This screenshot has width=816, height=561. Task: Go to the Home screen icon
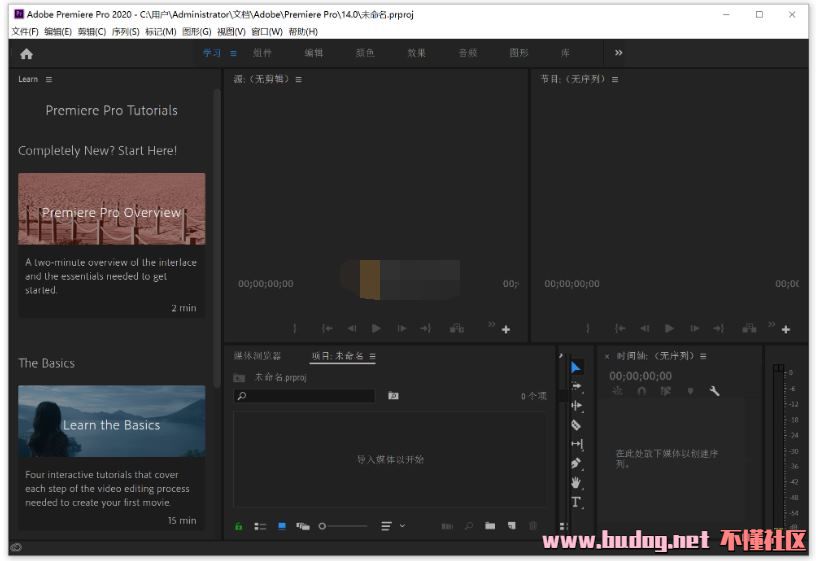(27, 54)
